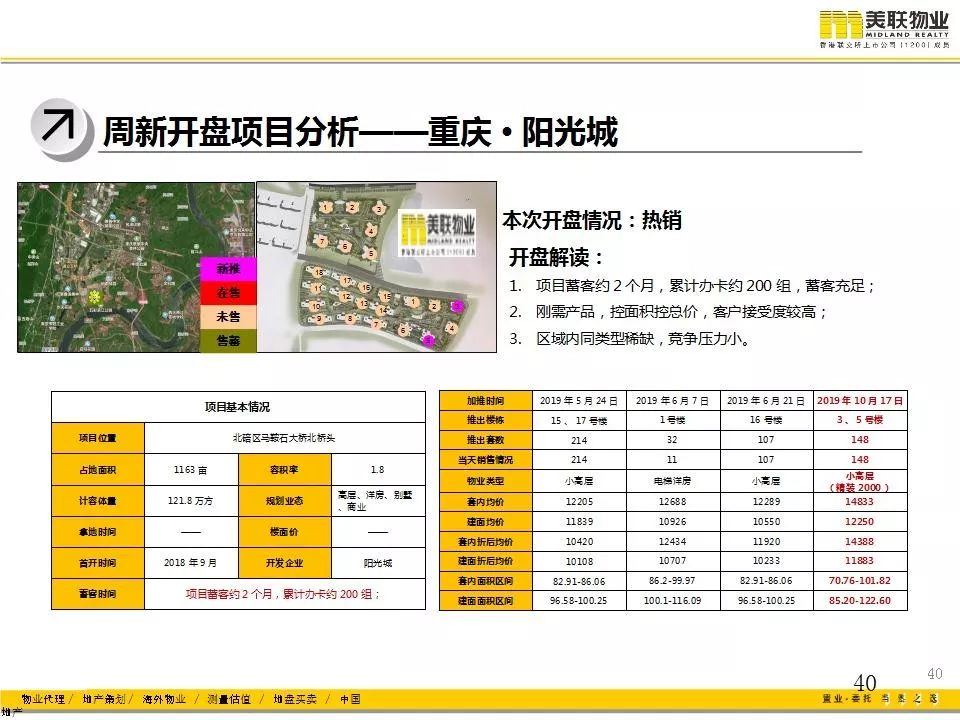
Task: Click the 项目位置 label cell
Action: (x=98, y=438)
